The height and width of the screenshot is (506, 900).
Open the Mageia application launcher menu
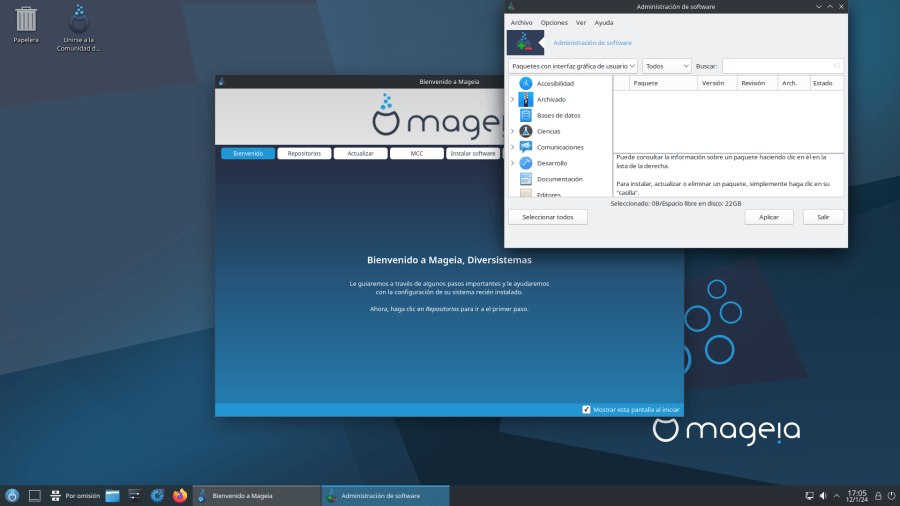point(12,495)
